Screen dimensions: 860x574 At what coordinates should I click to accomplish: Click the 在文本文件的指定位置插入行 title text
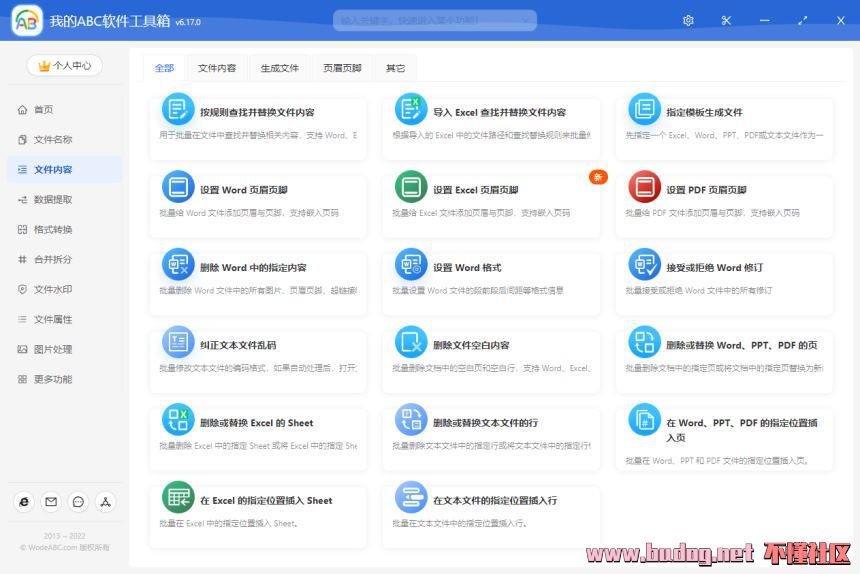point(495,501)
